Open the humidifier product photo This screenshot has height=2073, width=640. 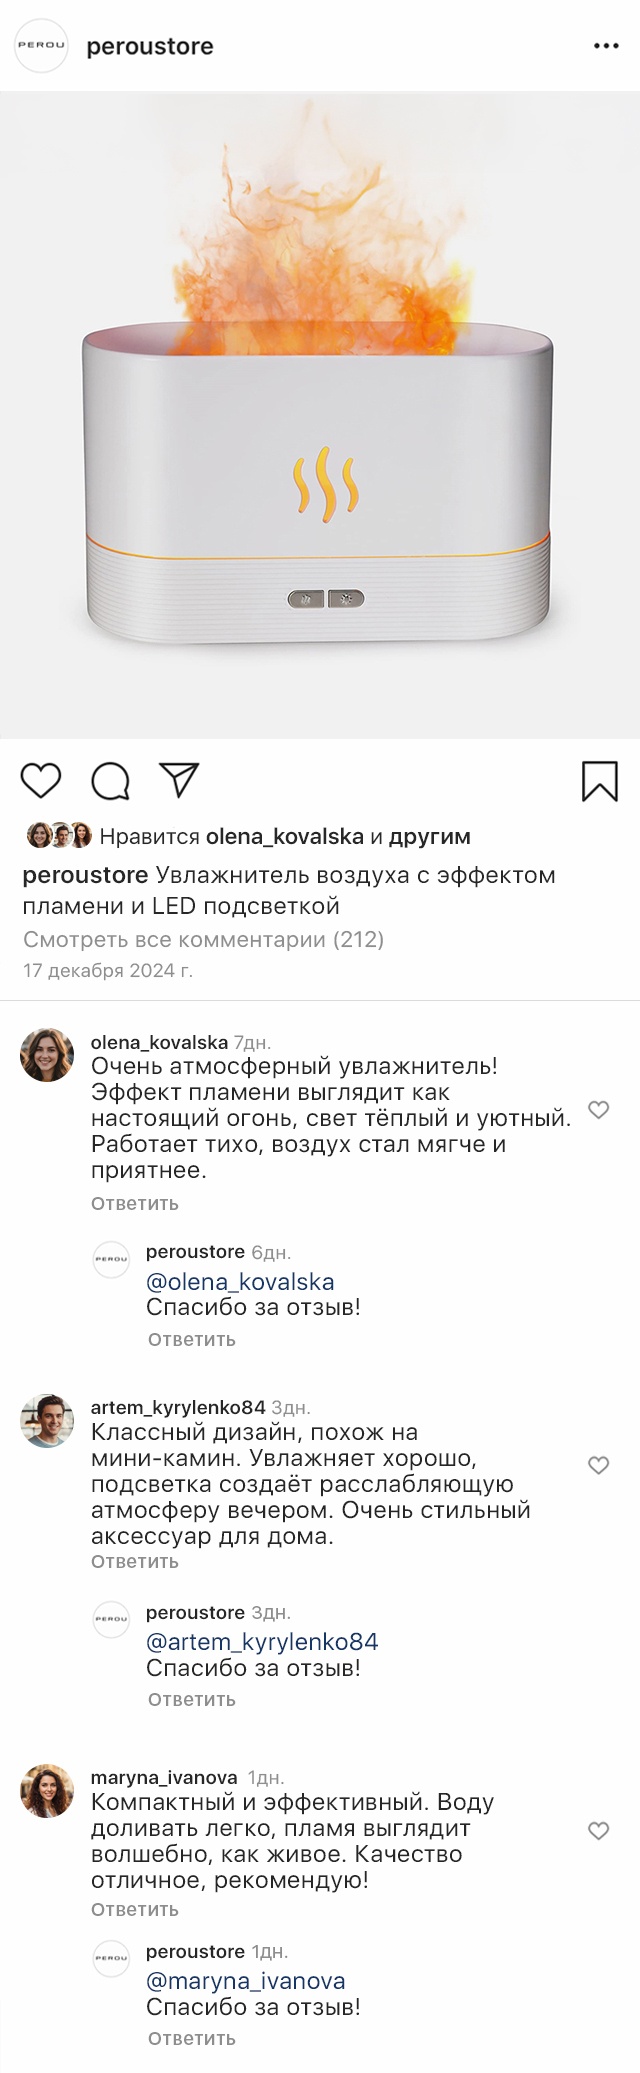pos(320,415)
